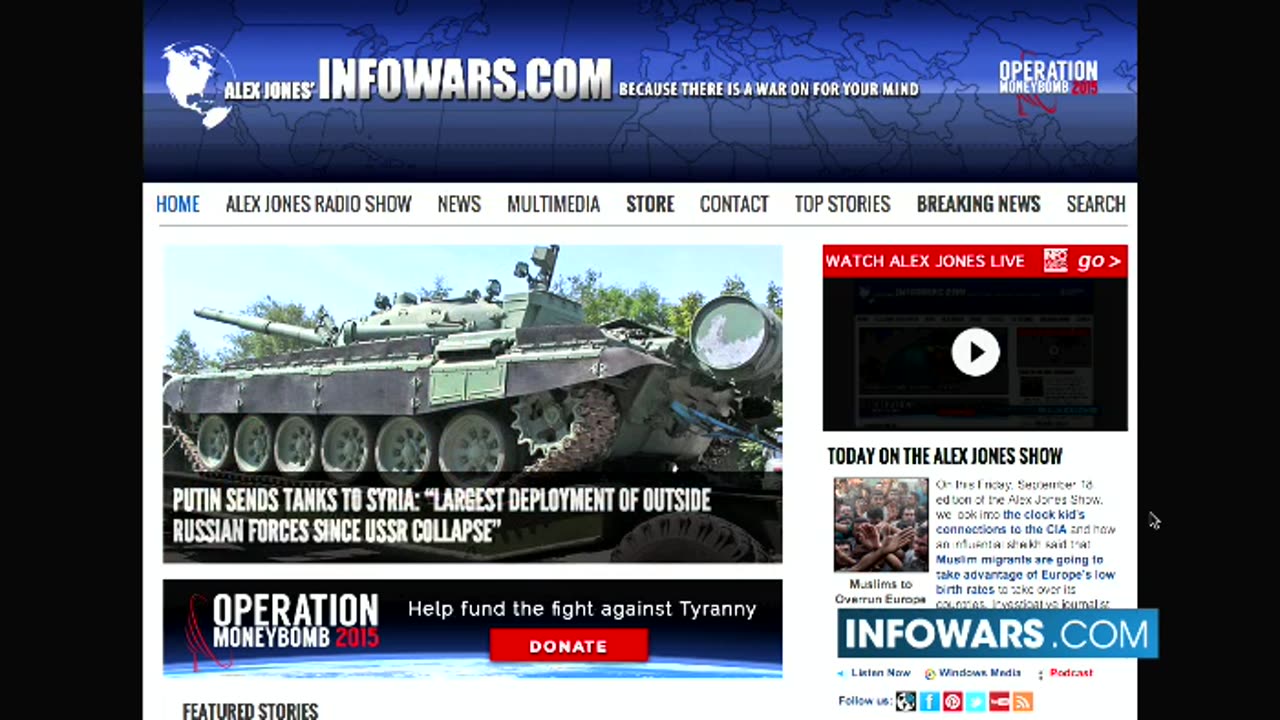The width and height of the screenshot is (1280, 720).
Task: Click the Today on the Alex Jones Show heading
Action: point(945,457)
